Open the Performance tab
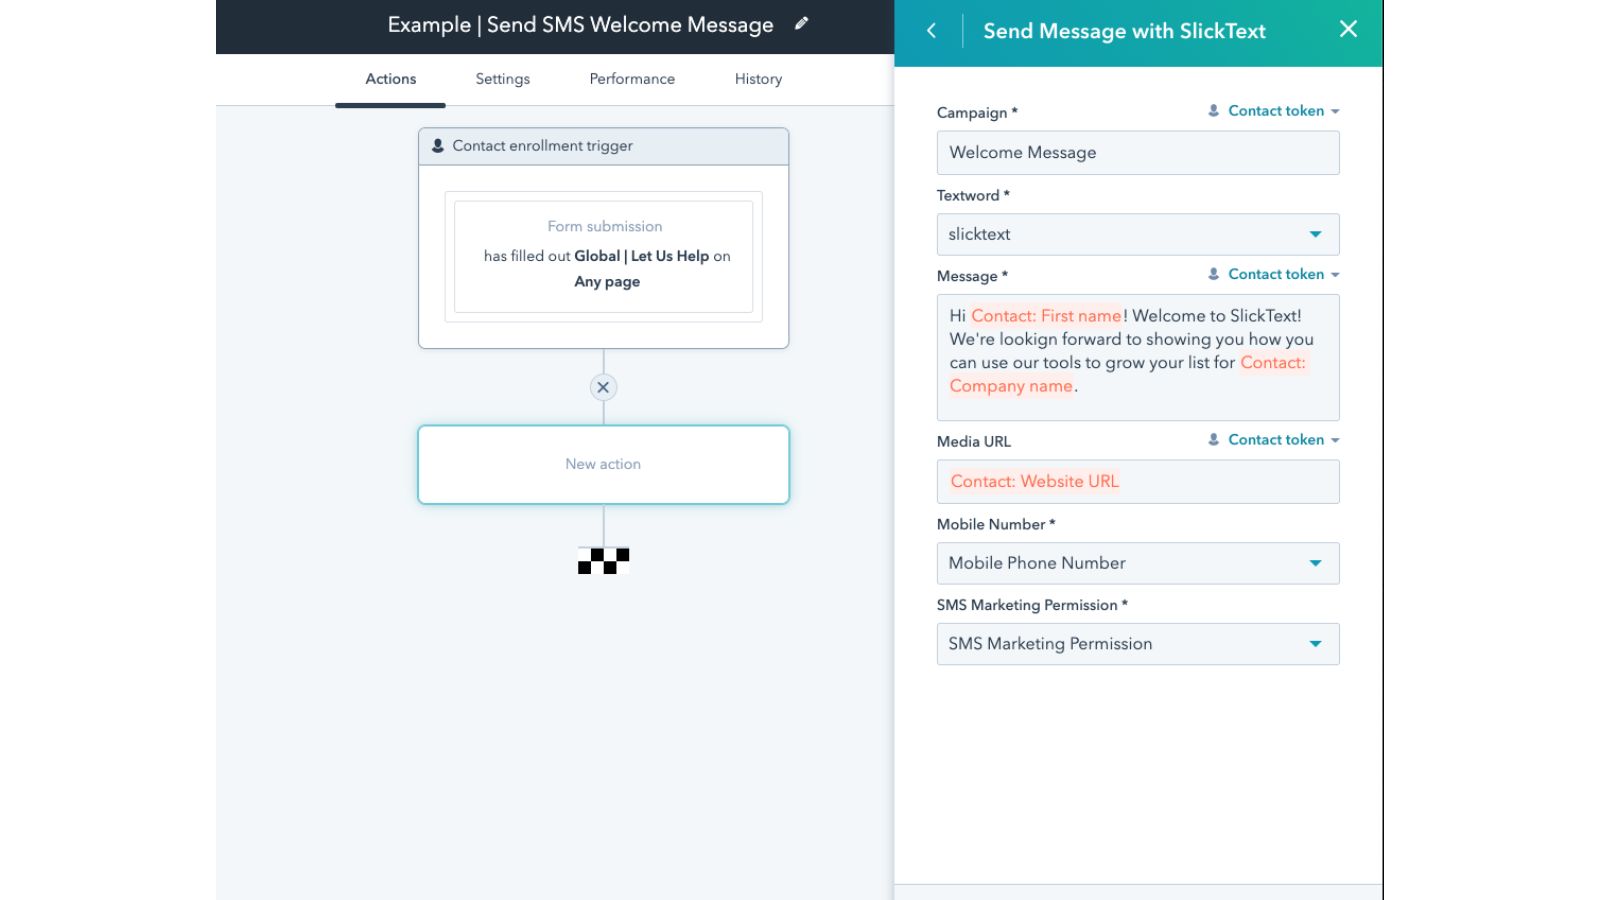 pyautogui.click(x=632, y=79)
